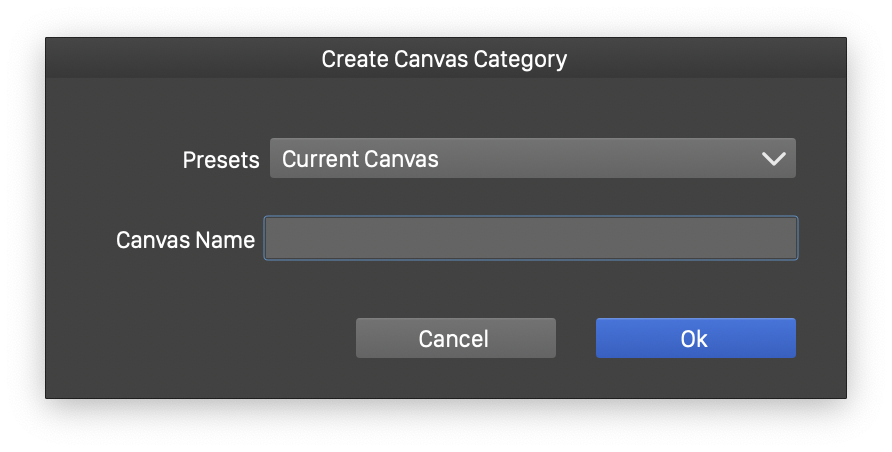Open the Presets dropdown menu
Screen dimensions: 892x452
tap(532, 159)
